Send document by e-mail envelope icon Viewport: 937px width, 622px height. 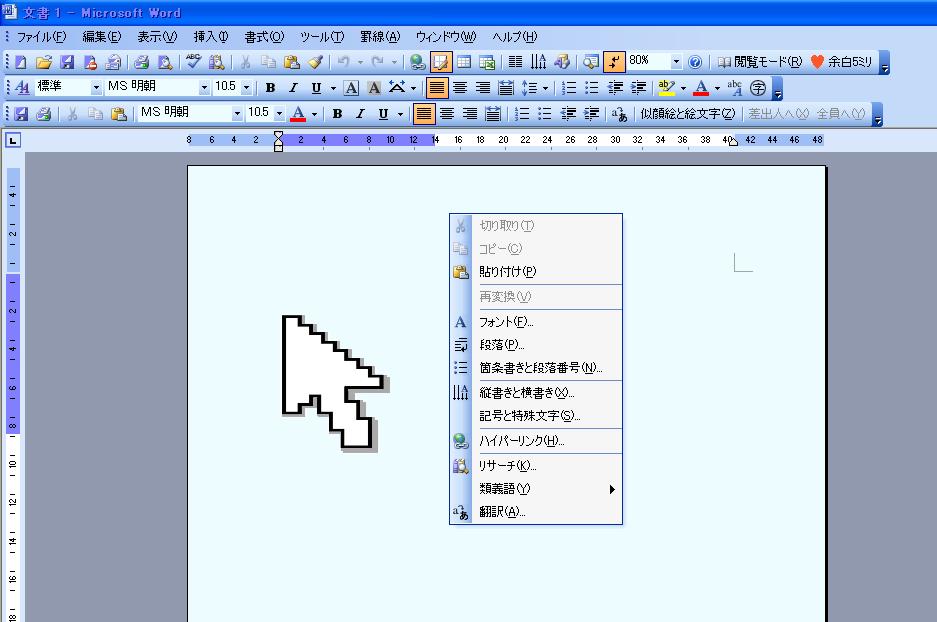tap(113, 62)
